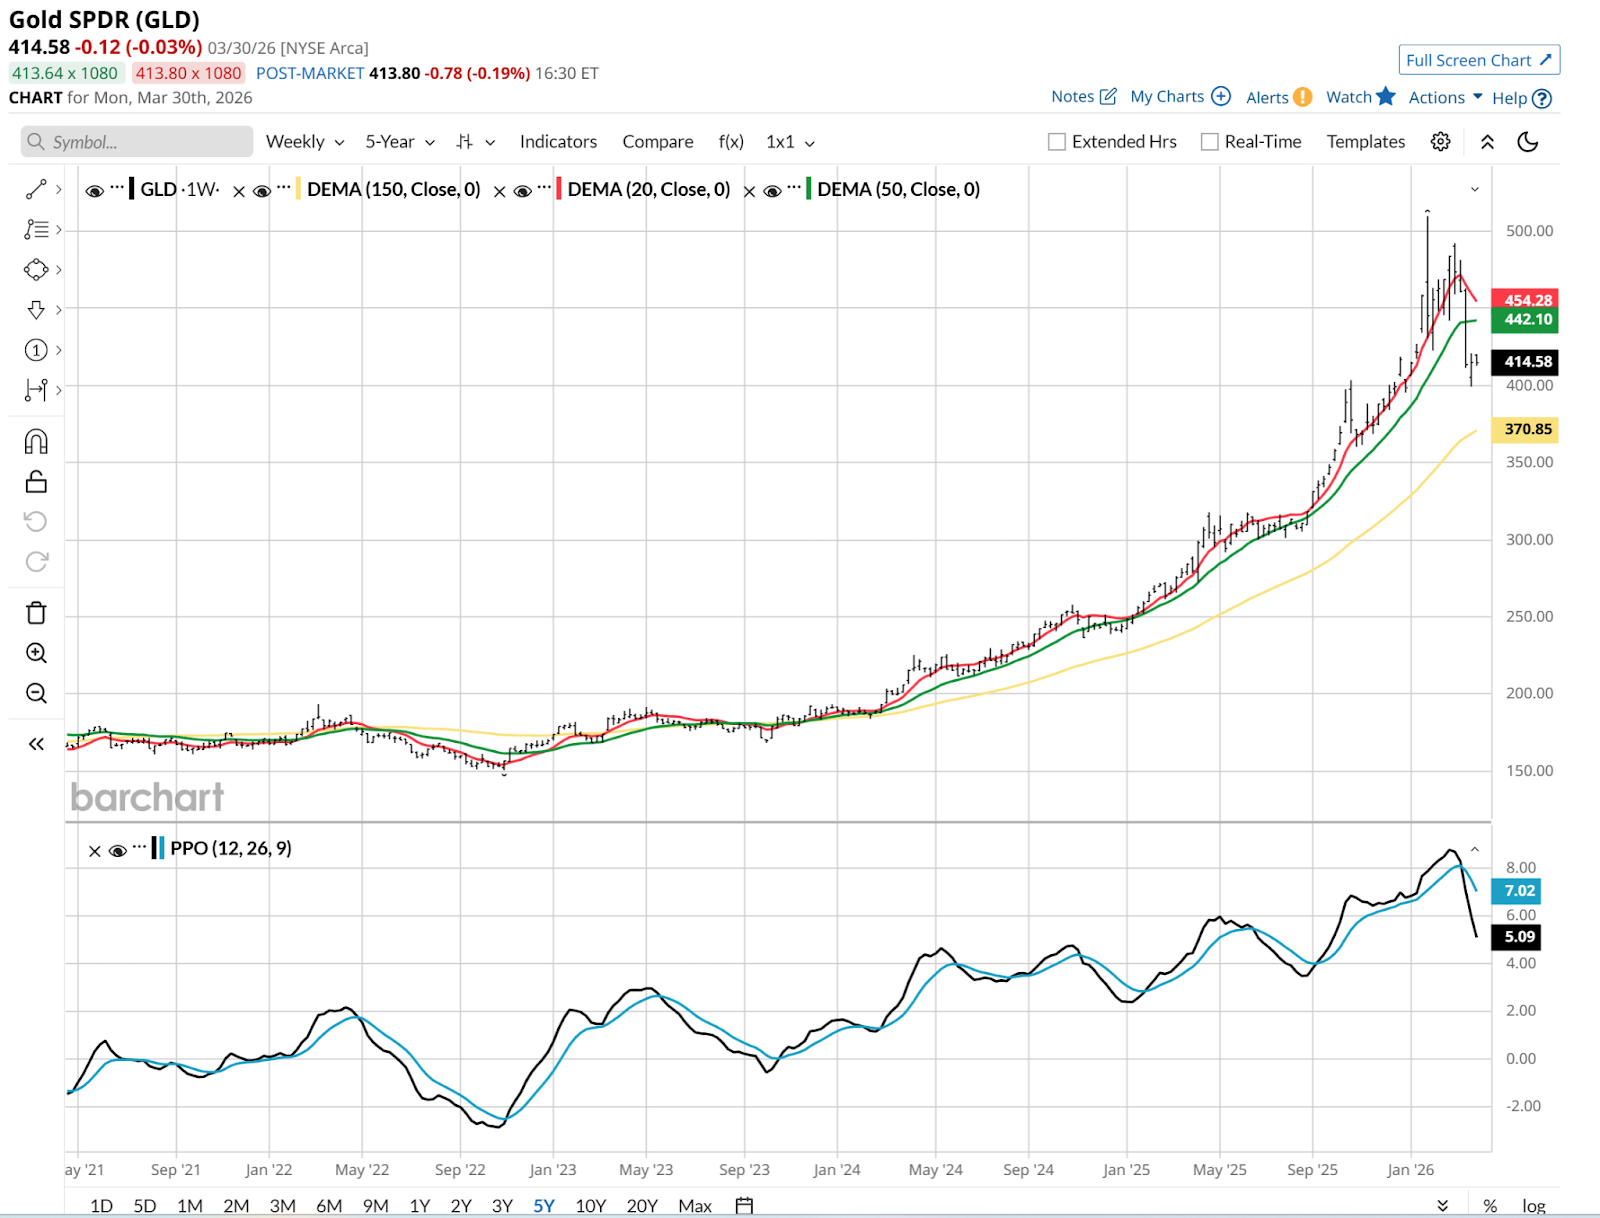Click the trash can delete icon

pos(36,613)
